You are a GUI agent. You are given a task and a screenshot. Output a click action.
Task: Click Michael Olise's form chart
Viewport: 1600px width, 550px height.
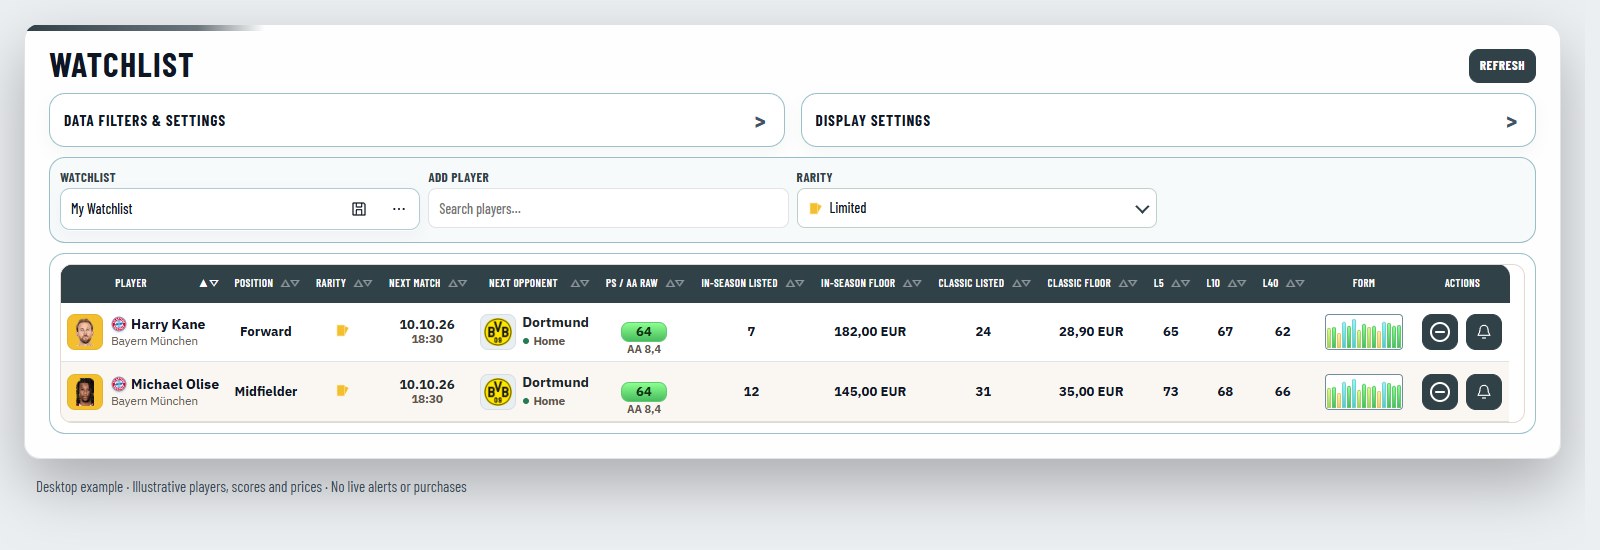1364,392
